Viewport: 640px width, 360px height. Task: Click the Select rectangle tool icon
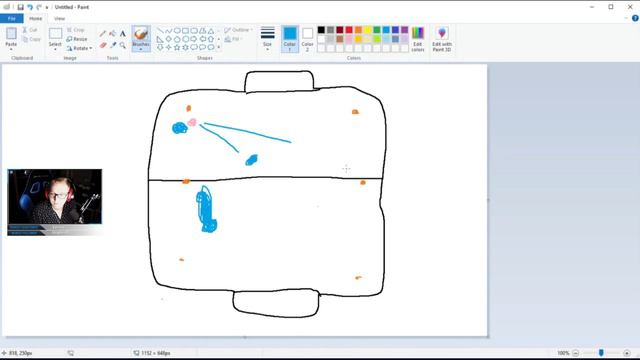pos(55,33)
